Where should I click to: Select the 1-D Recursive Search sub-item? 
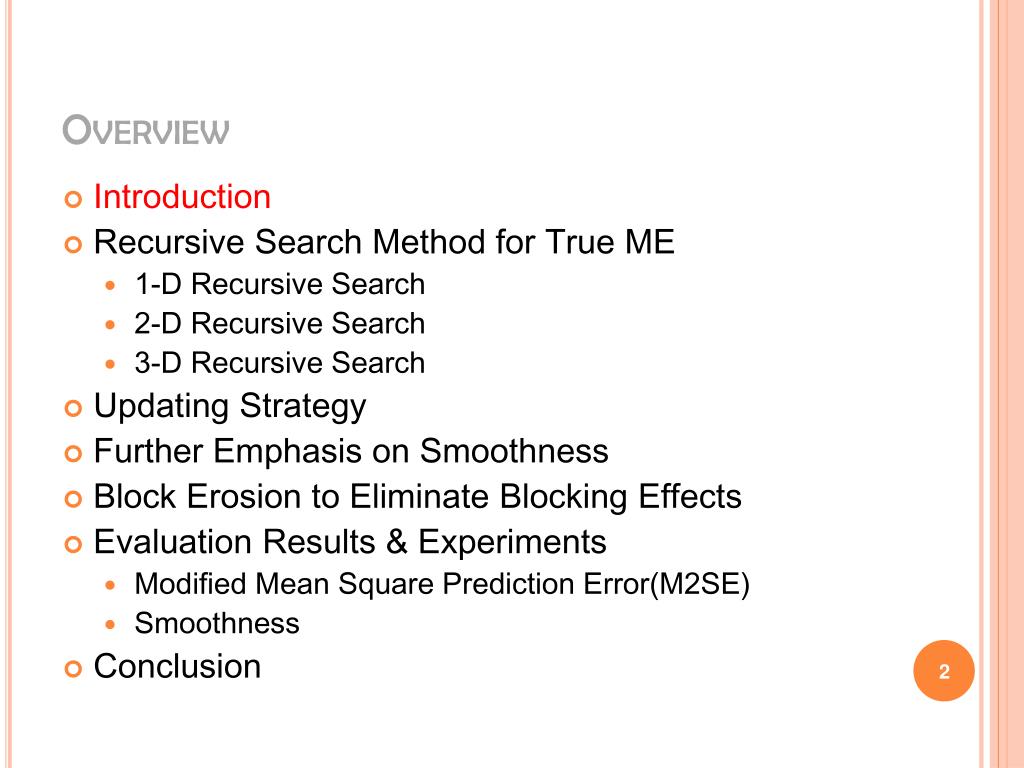pyautogui.click(x=280, y=284)
